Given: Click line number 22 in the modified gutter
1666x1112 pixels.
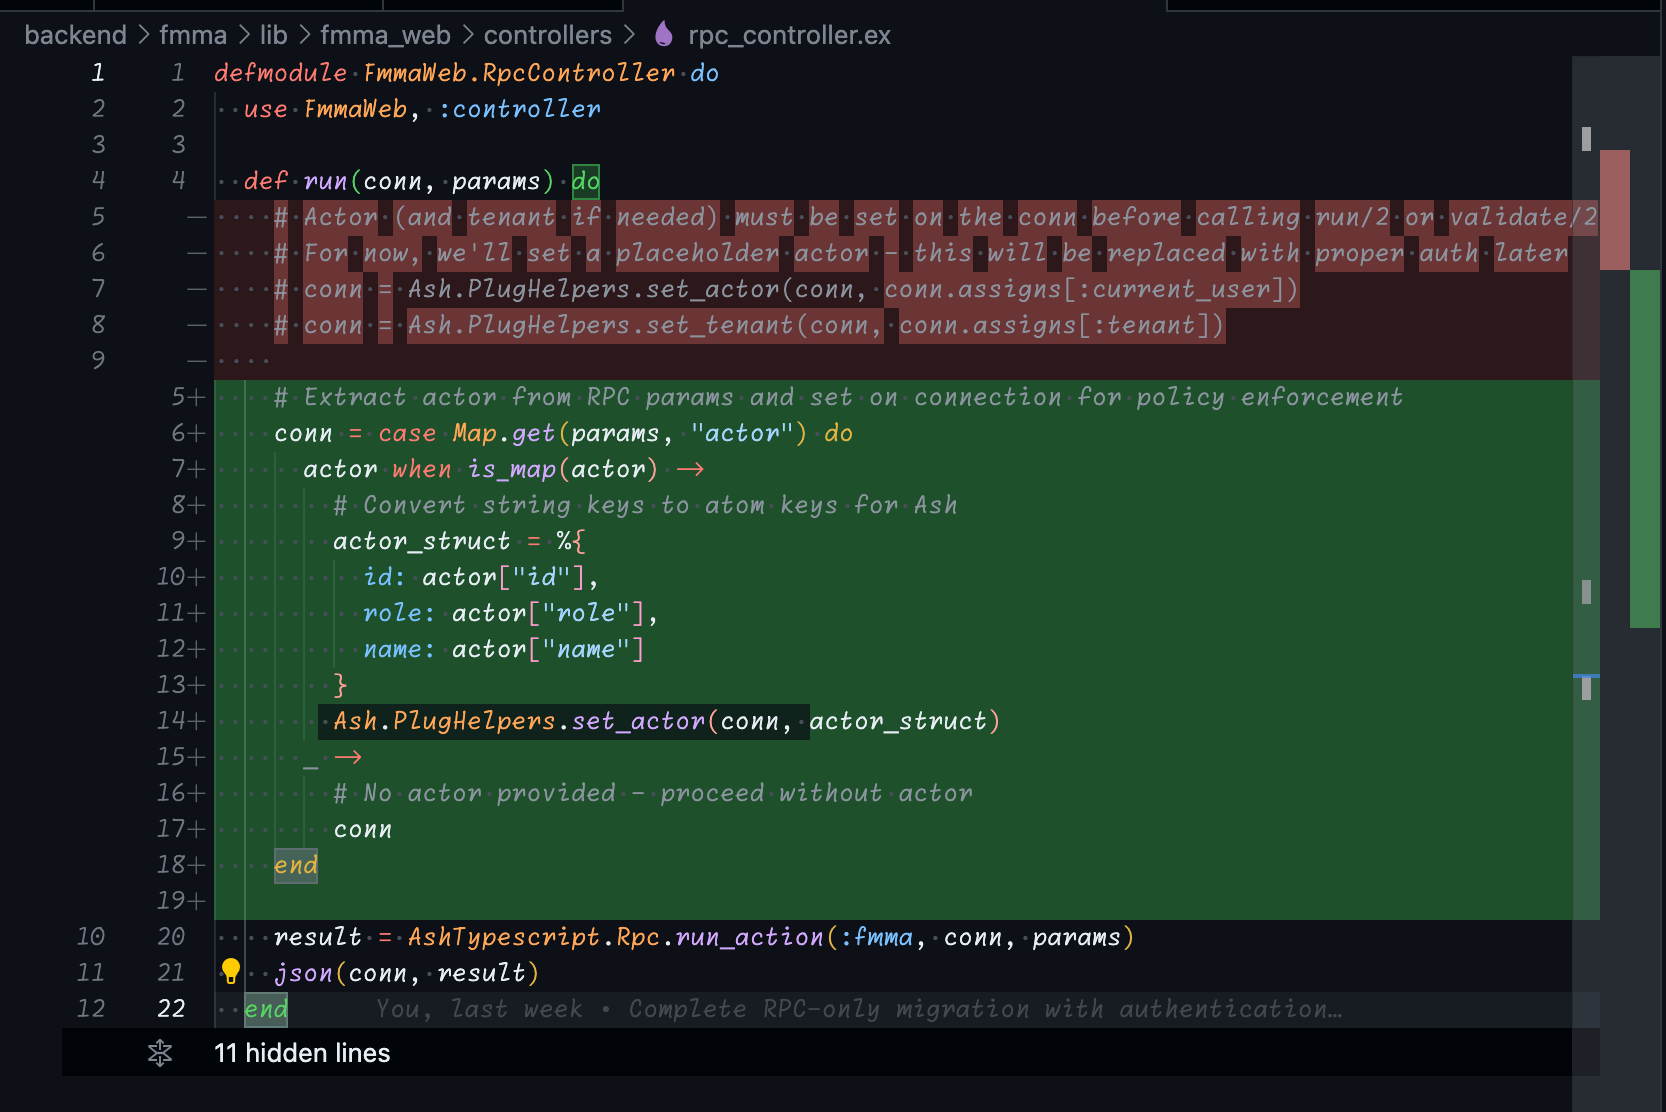Looking at the screenshot, I should coord(171,1009).
